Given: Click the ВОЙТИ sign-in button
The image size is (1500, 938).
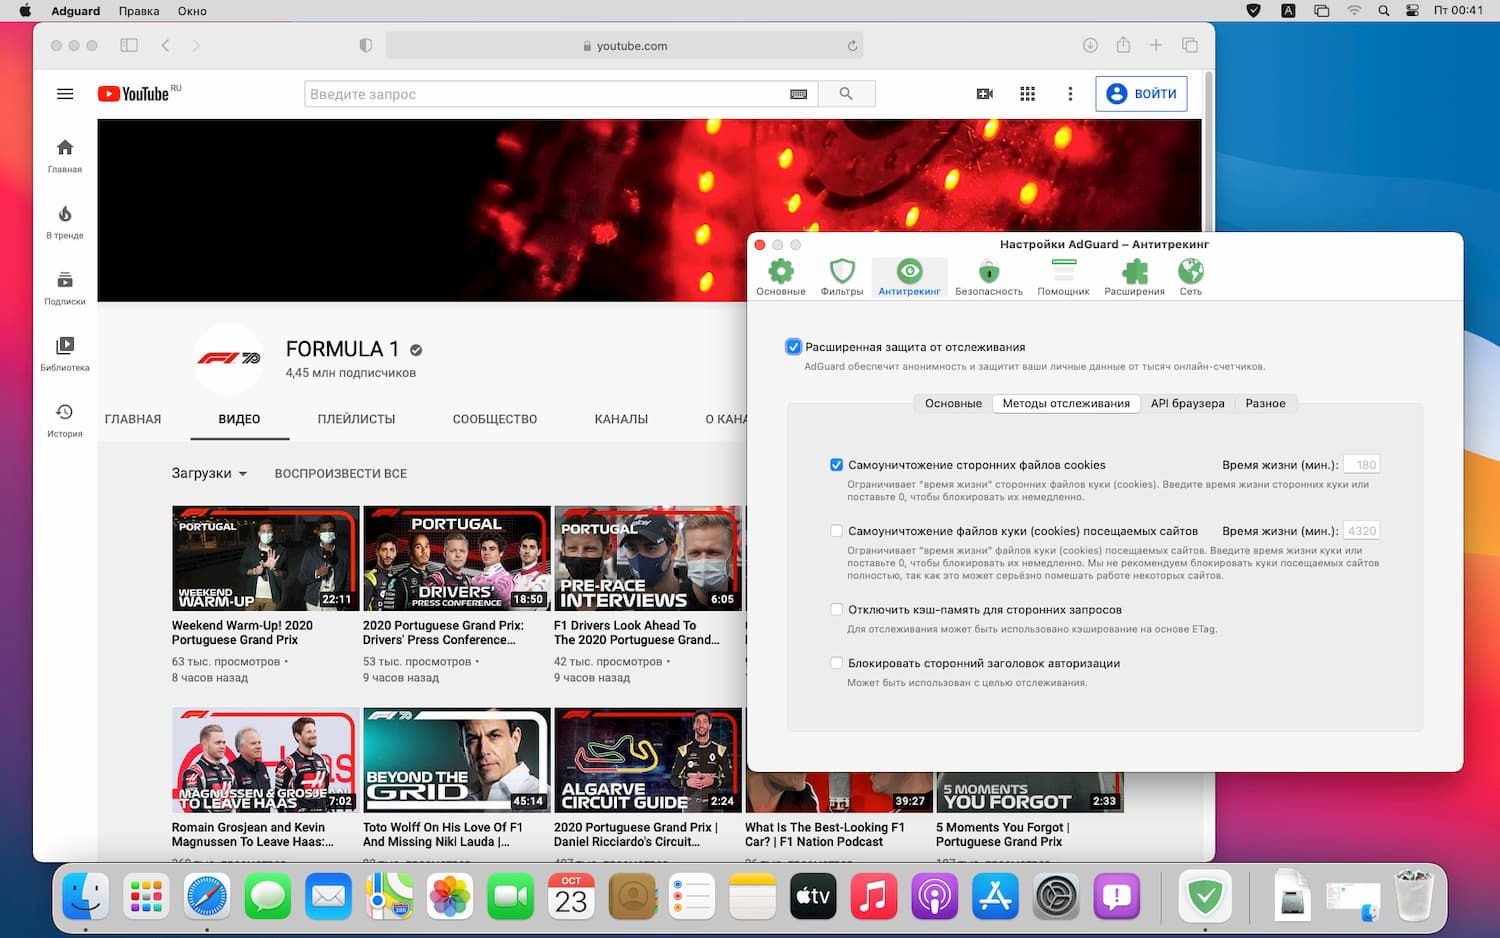Looking at the screenshot, I should click(1140, 93).
